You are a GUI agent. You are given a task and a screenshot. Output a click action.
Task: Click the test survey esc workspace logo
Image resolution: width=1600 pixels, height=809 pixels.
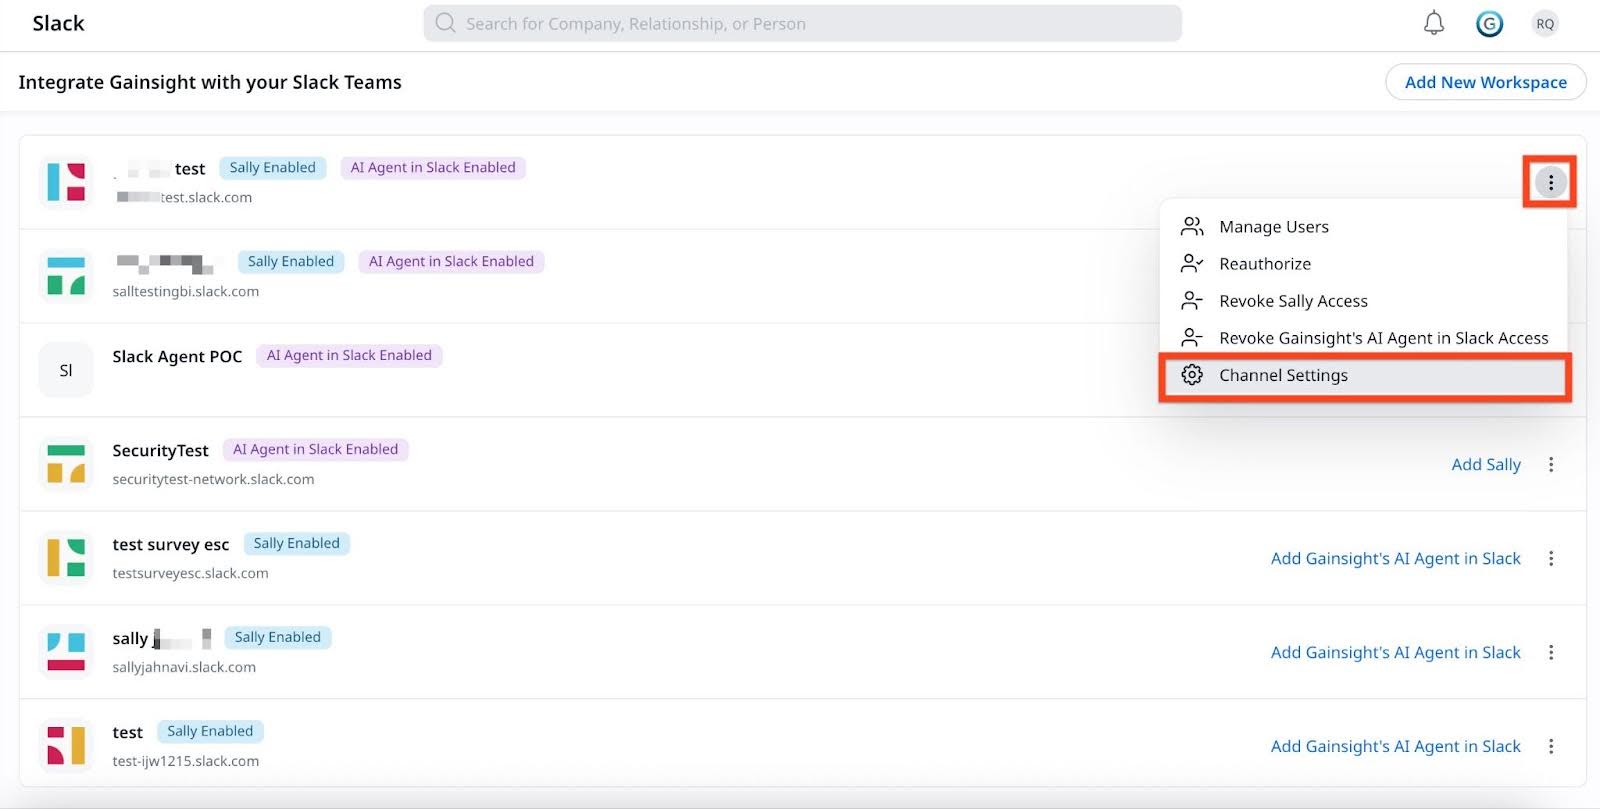click(x=66, y=558)
